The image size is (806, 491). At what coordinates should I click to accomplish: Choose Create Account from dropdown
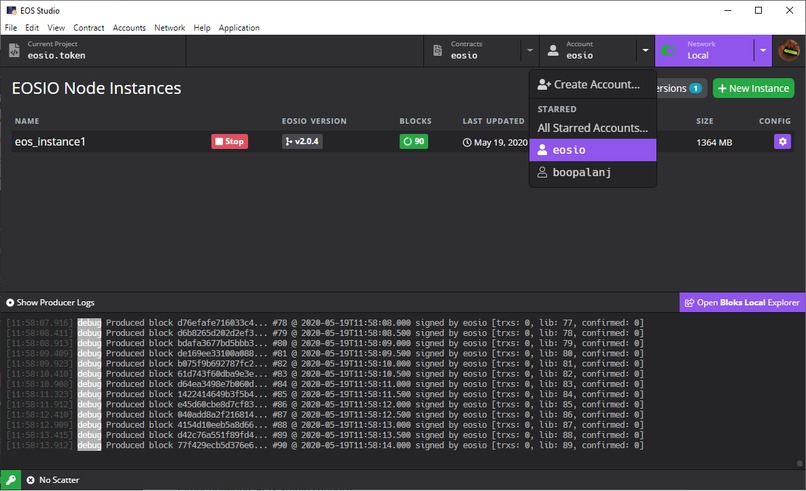coord(593,84)
